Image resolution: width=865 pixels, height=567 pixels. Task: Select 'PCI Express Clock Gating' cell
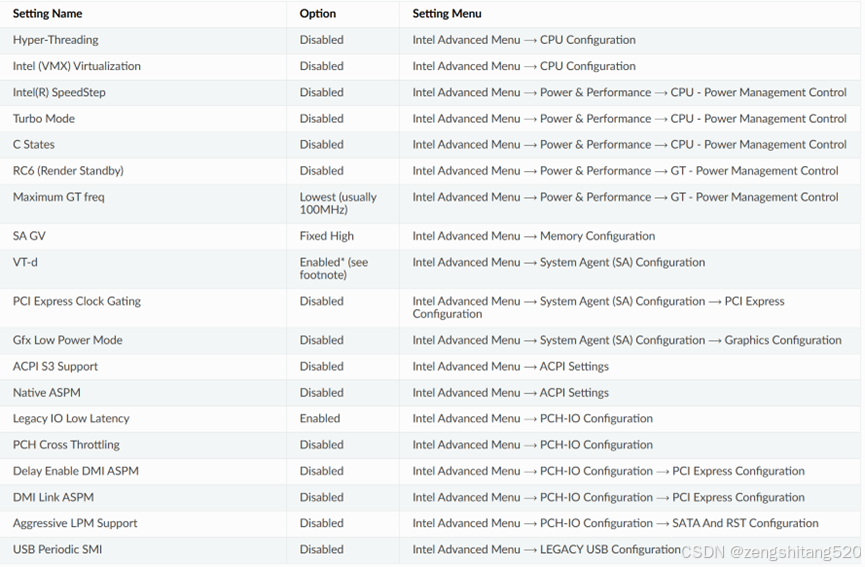click(x=77, y=302)
